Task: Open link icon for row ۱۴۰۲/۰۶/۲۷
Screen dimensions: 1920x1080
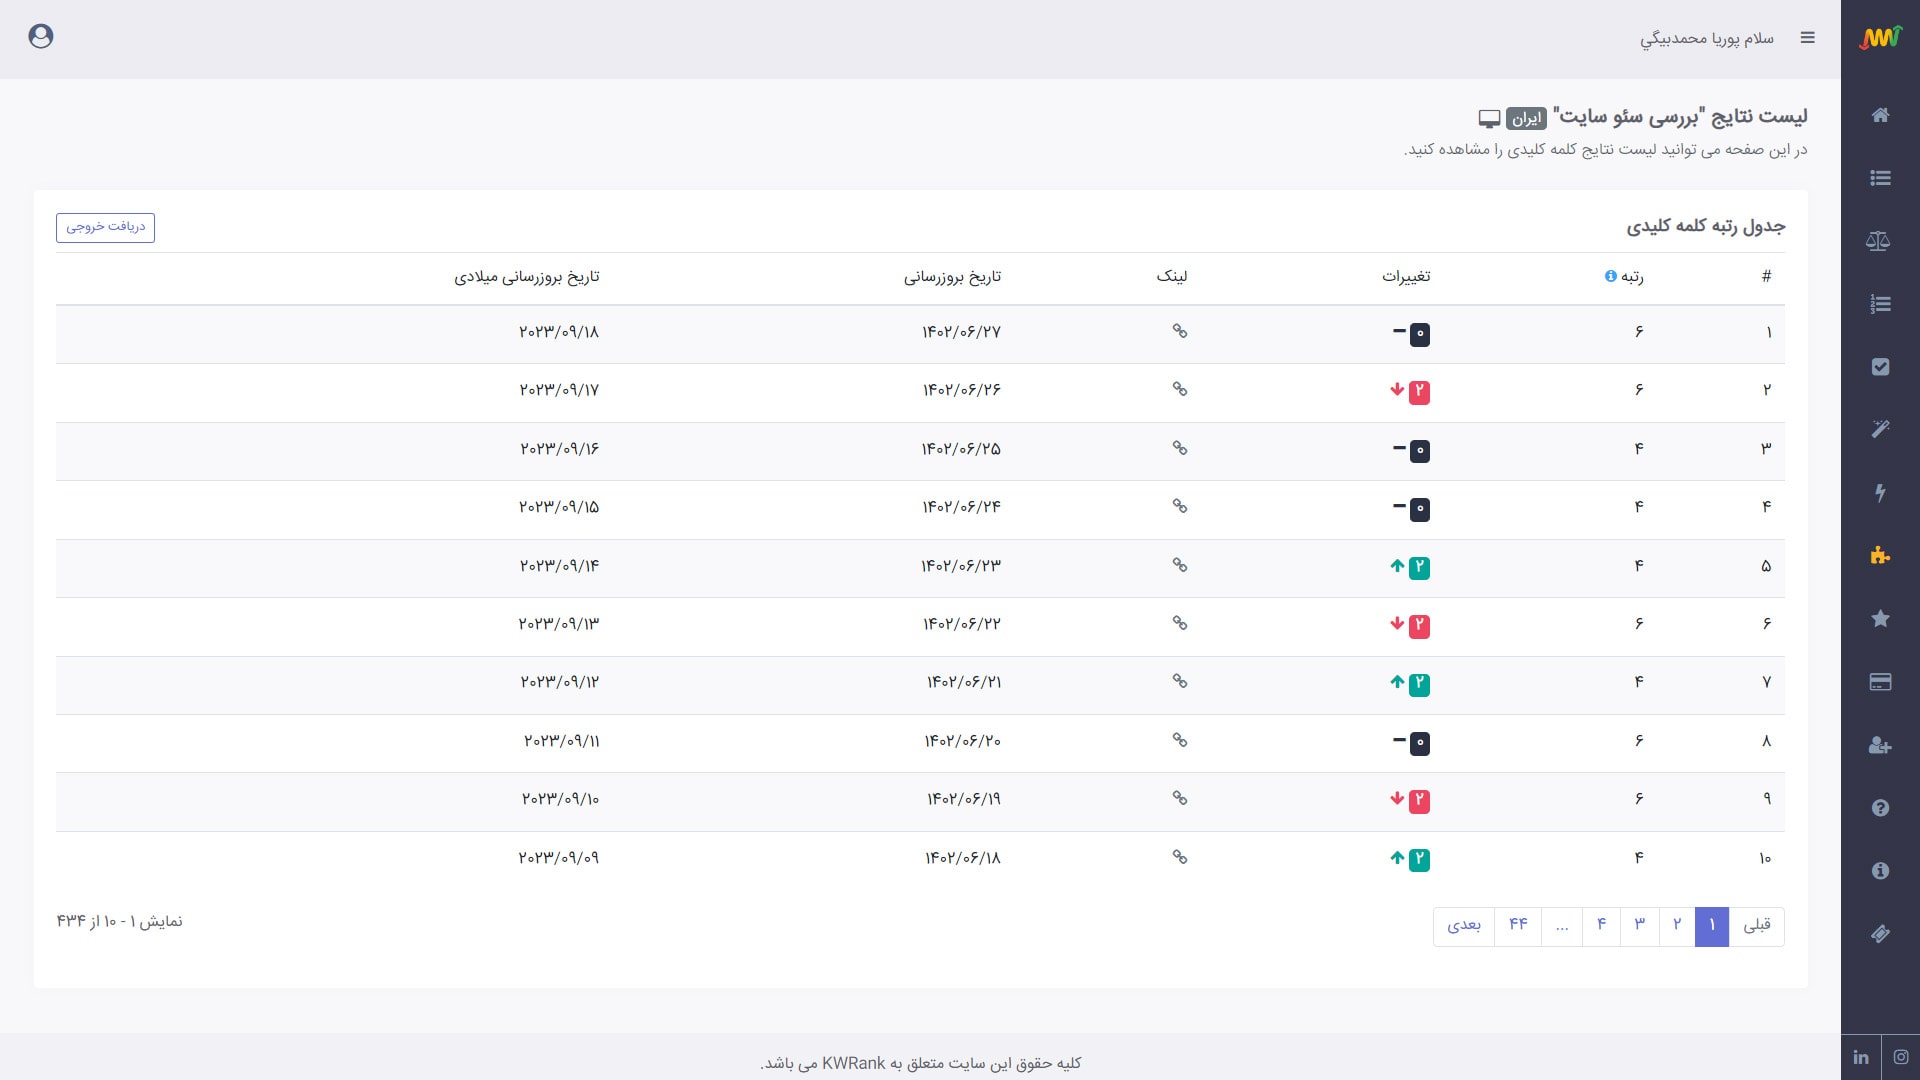Action: point(1180,331)
